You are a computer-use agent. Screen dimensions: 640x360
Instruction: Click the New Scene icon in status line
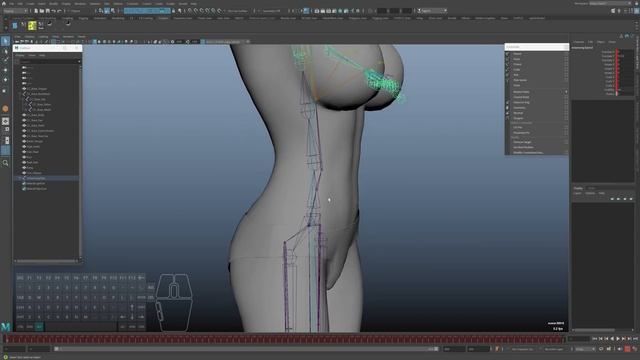tap(36, 11)
